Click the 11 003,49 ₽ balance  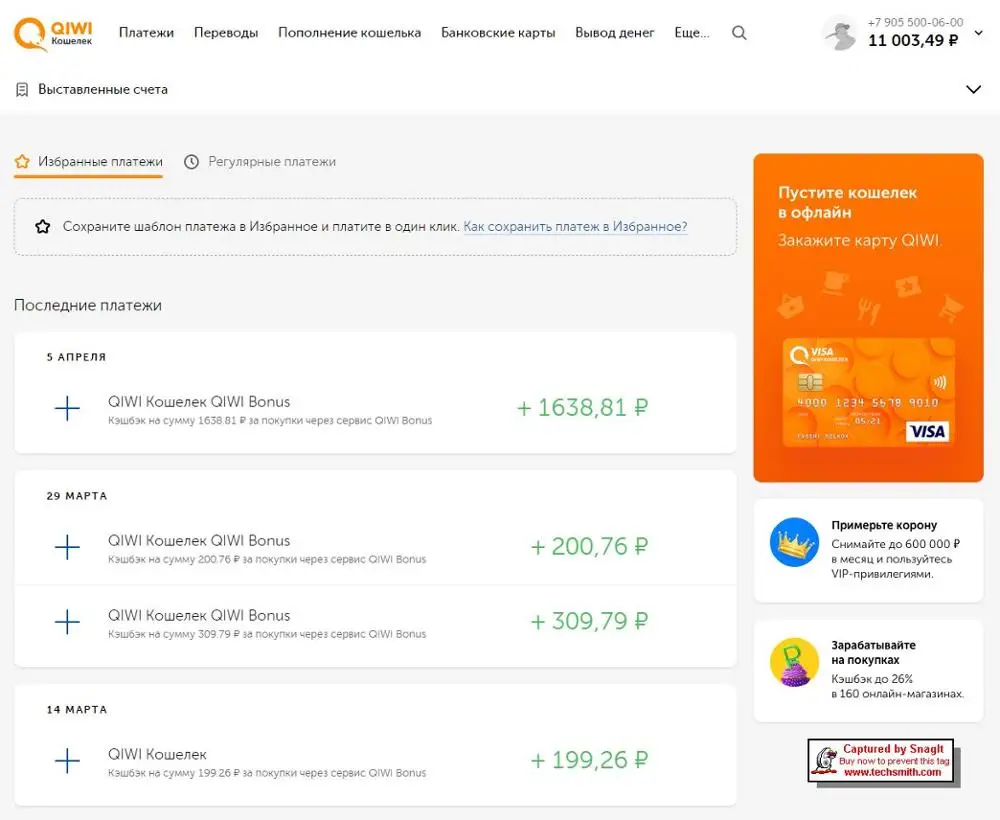pyautogui.click(x=913, y=41)
